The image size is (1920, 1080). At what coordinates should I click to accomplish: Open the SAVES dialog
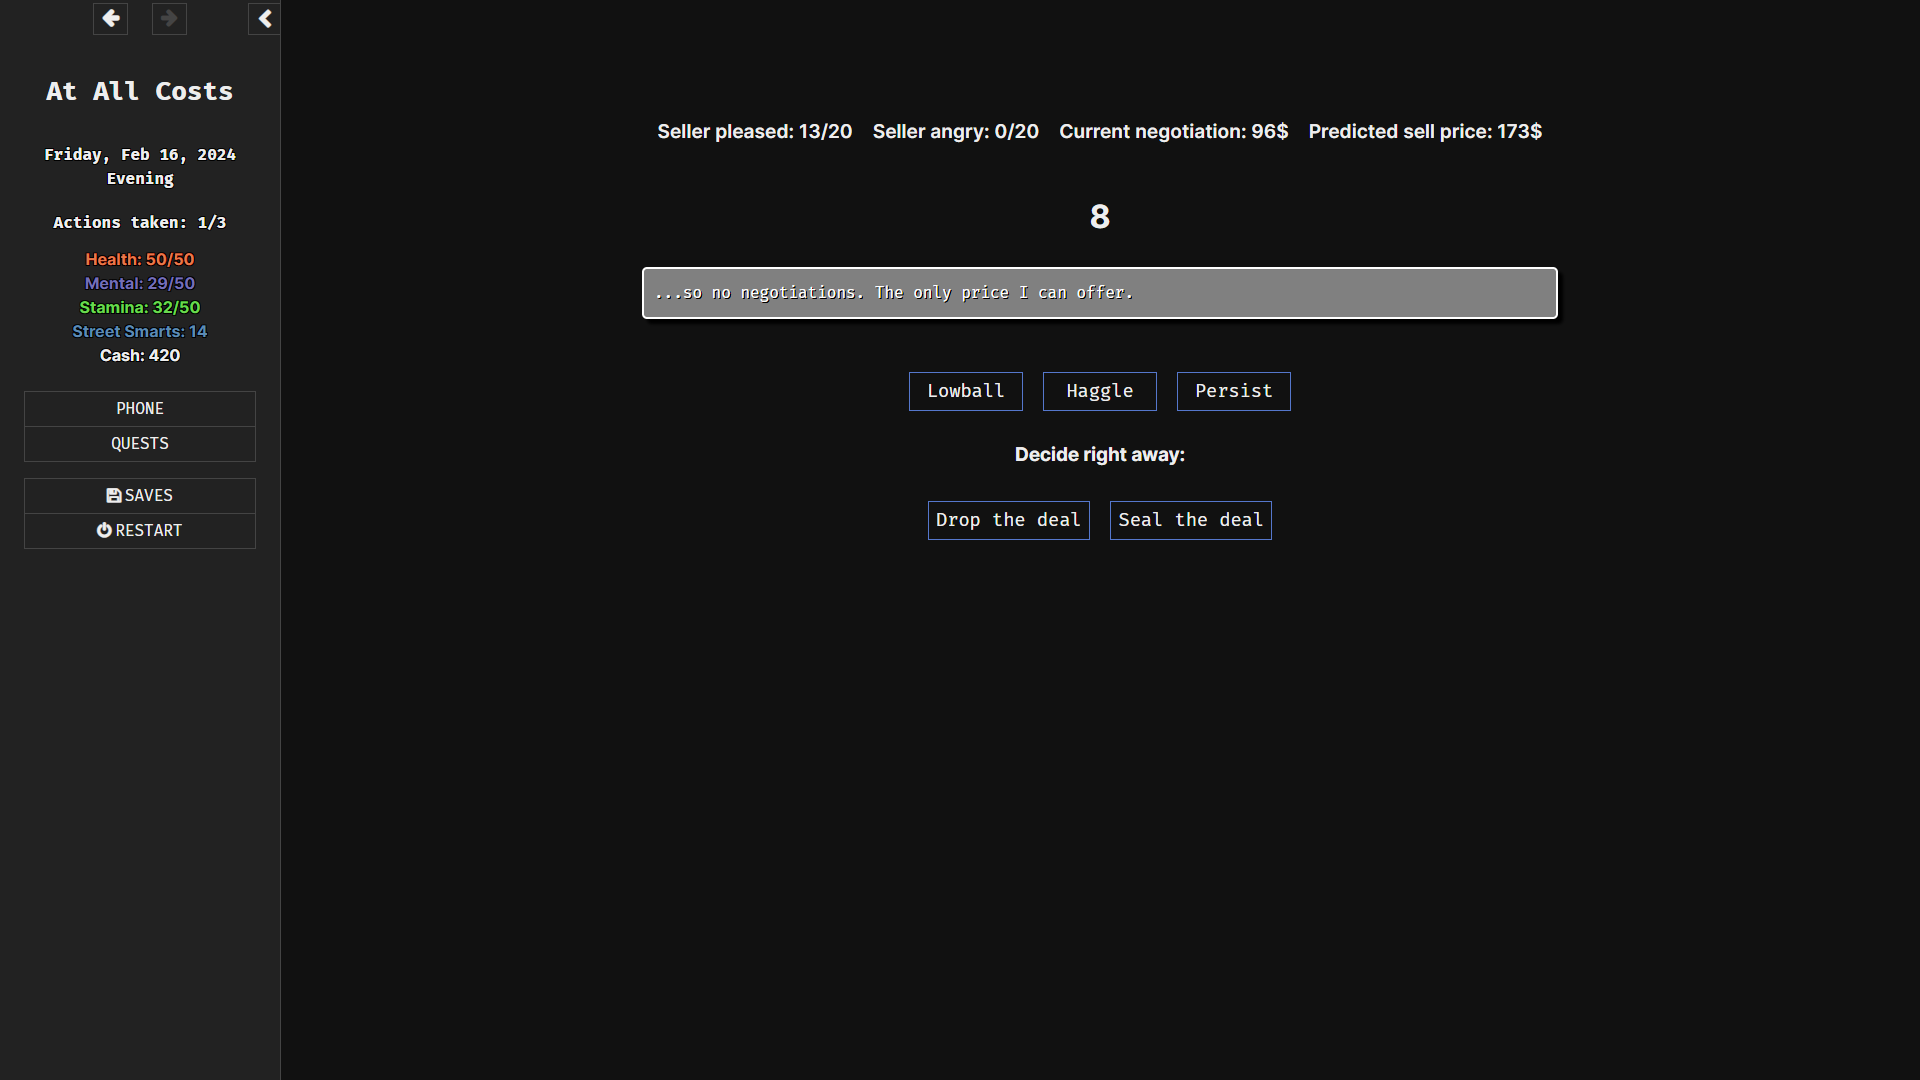tap(140, 496)
